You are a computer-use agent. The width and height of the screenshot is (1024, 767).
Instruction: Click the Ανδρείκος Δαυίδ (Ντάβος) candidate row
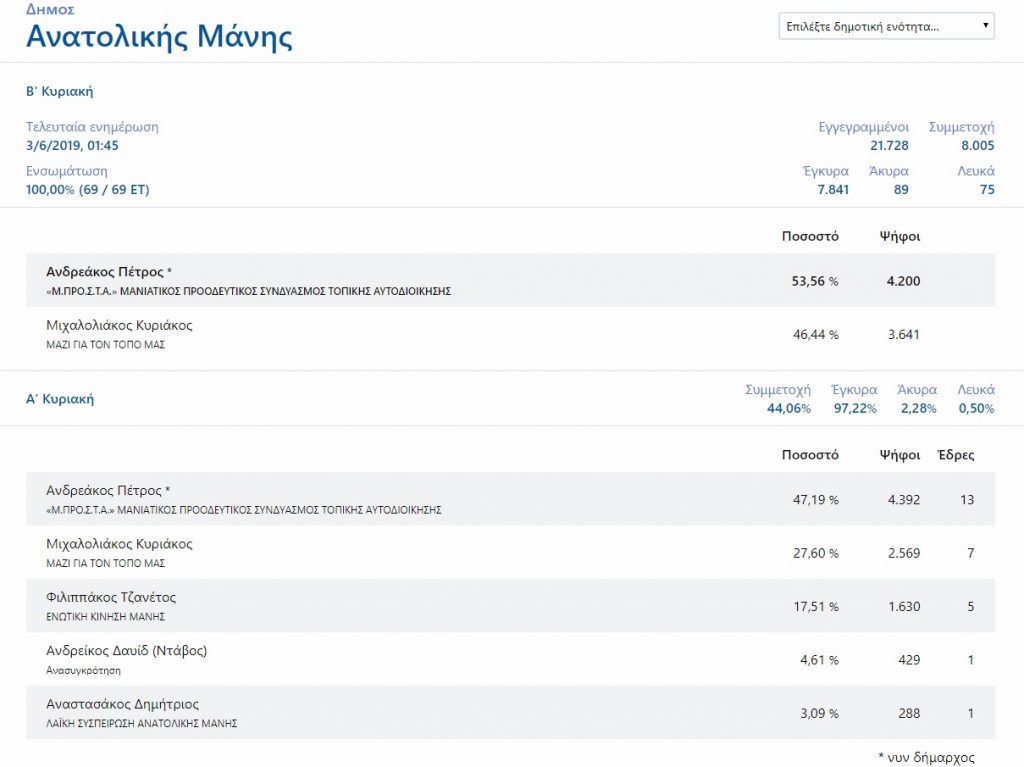pos(510,659)
